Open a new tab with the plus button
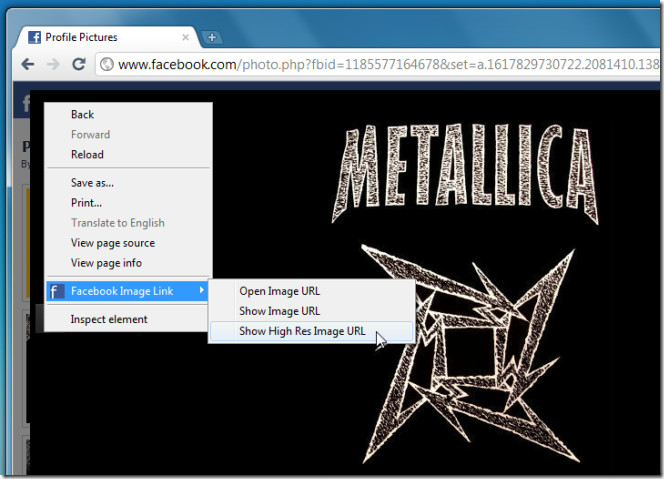Screen dimensions: 664x479 (212, 38)
